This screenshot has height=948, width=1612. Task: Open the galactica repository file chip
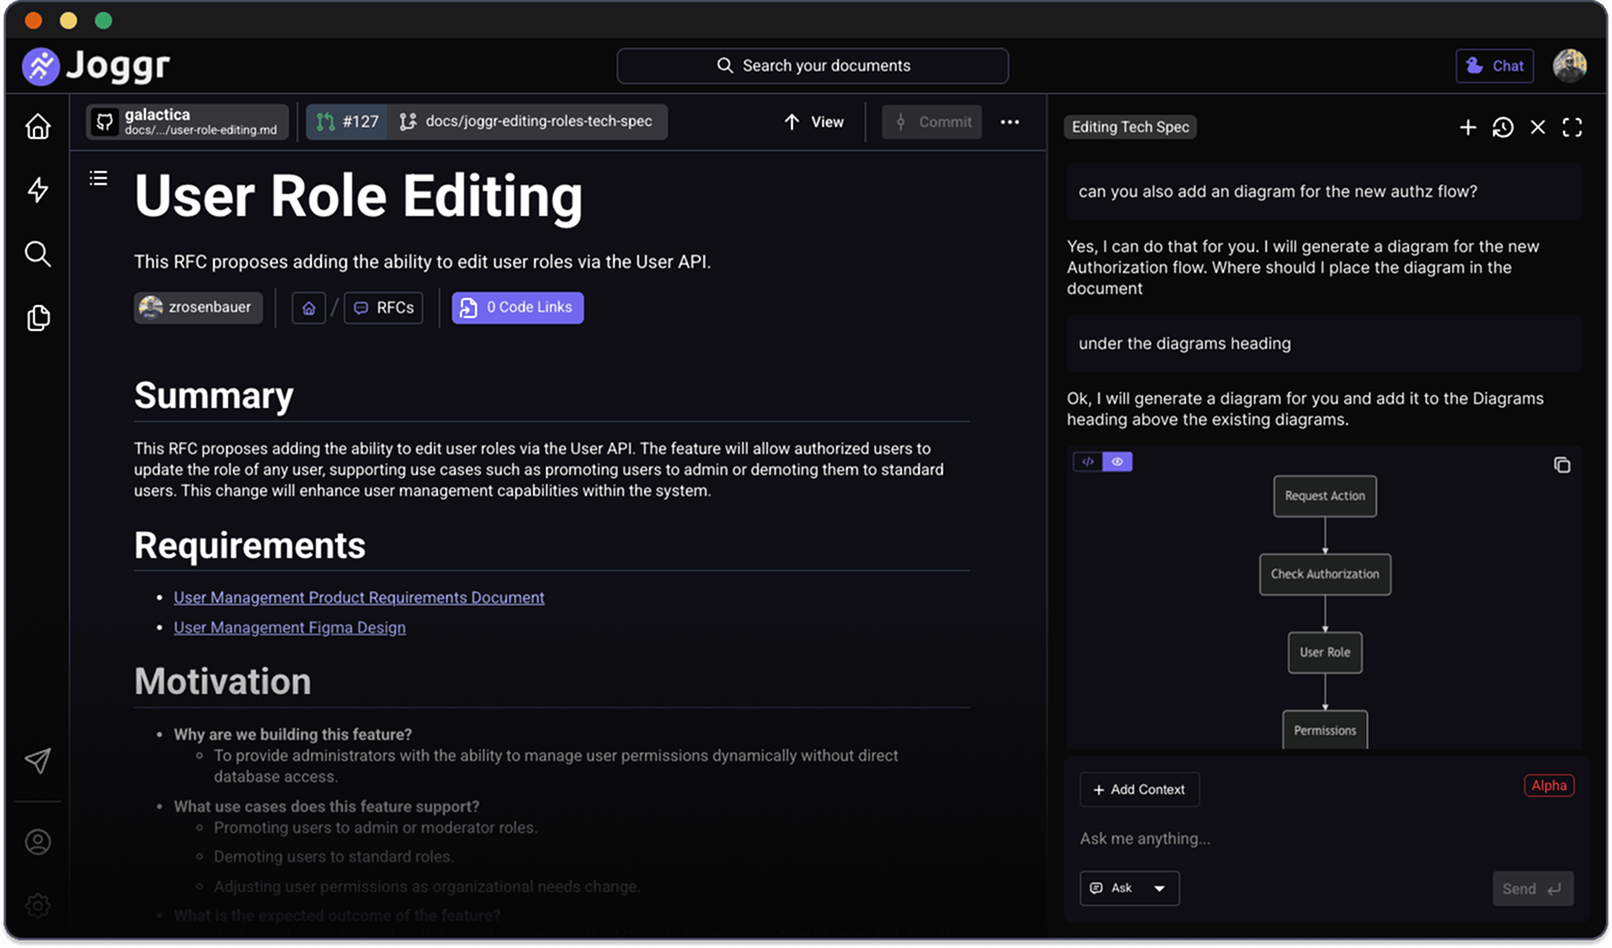point(188,122)
